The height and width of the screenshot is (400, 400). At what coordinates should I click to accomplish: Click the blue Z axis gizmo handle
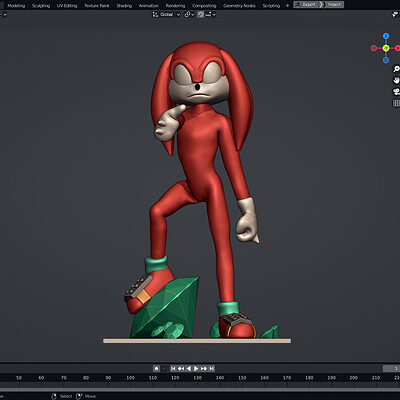[386, 36]
